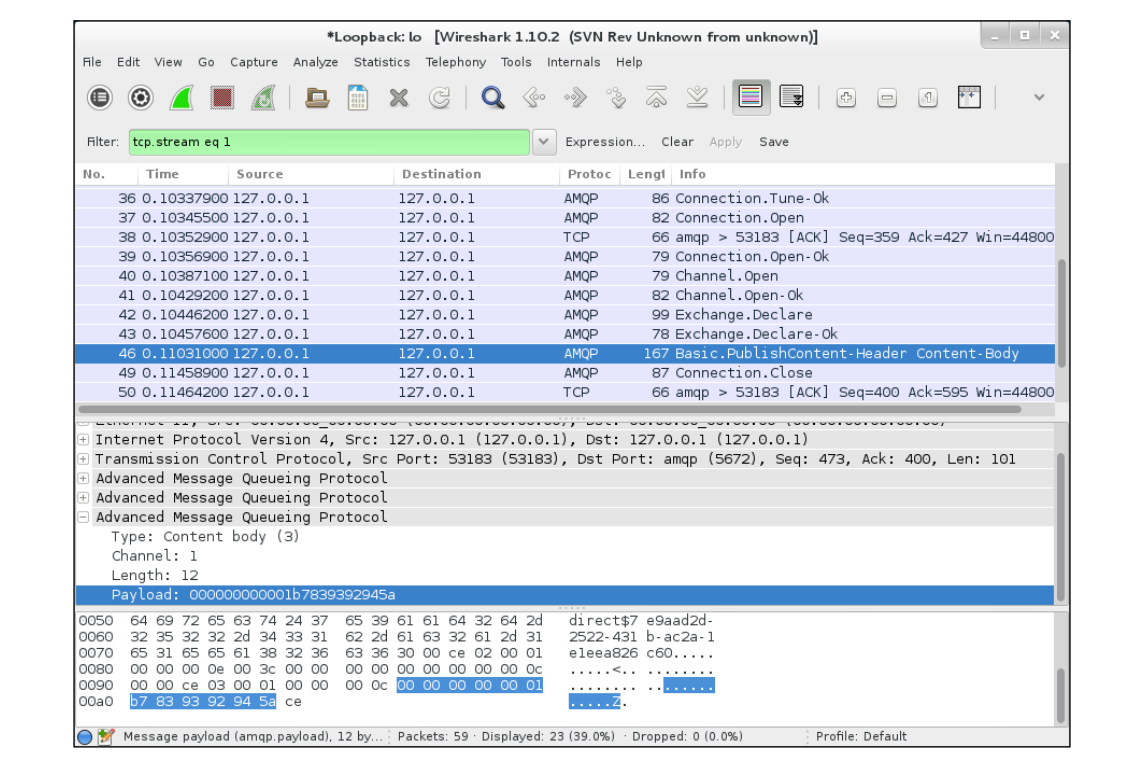This screenshot has height=782, width=1127.
Task: Jump to the last packet
Action: tap(697, 97)
